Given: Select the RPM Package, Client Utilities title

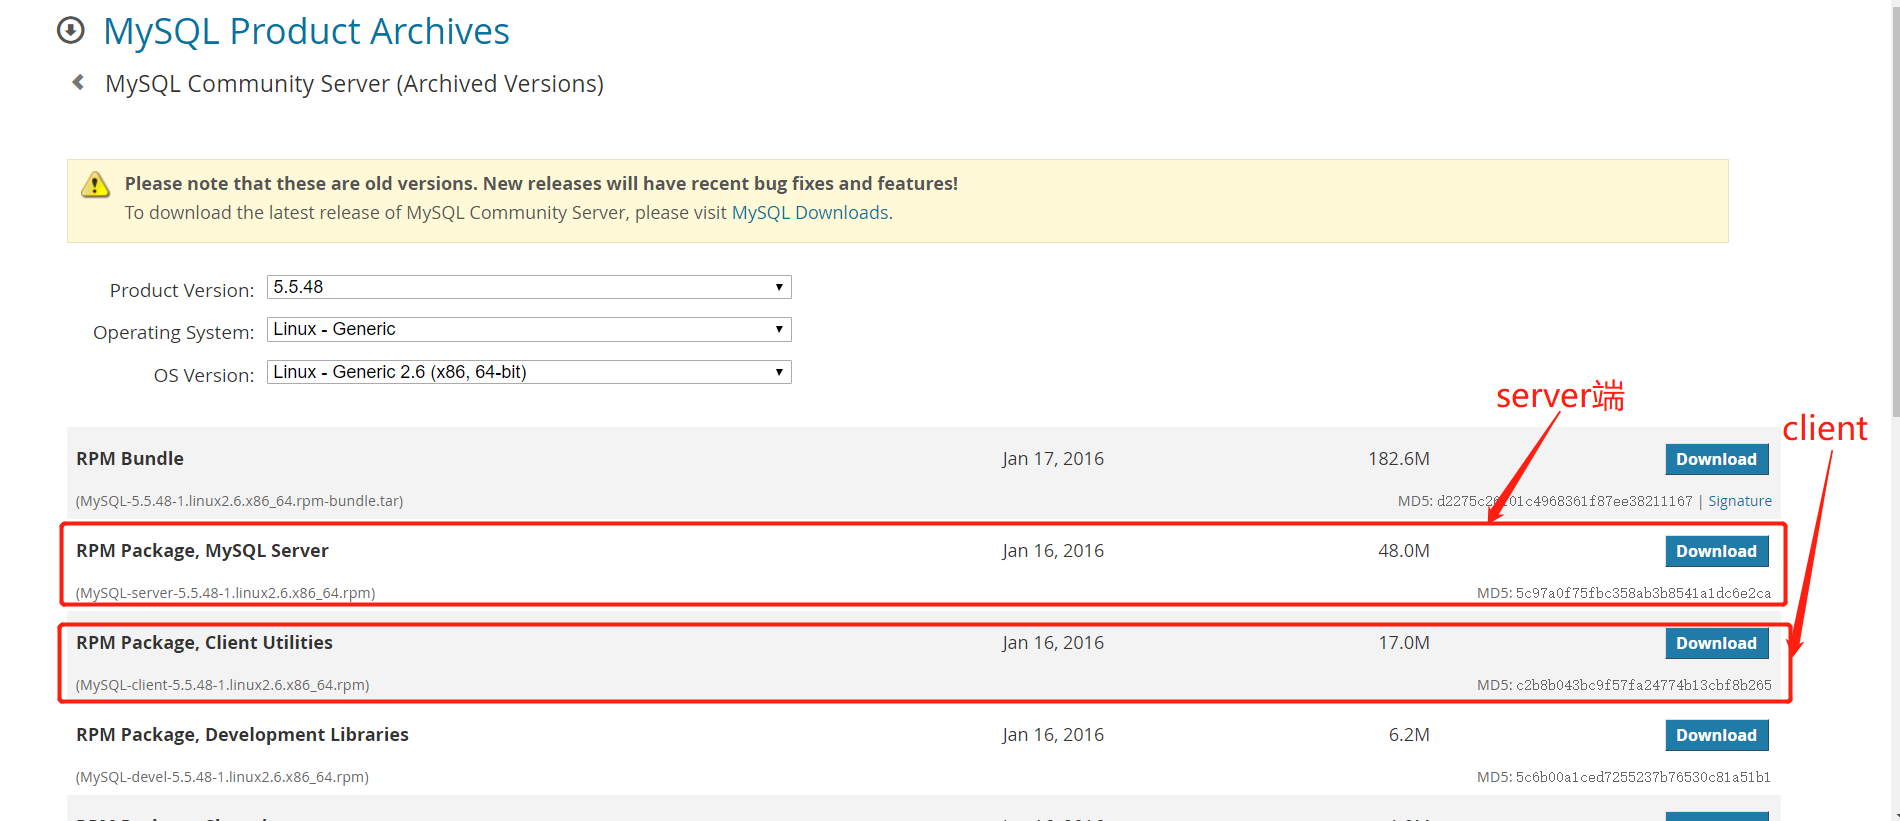Looking at the screenshot, I should pos(204,642).
